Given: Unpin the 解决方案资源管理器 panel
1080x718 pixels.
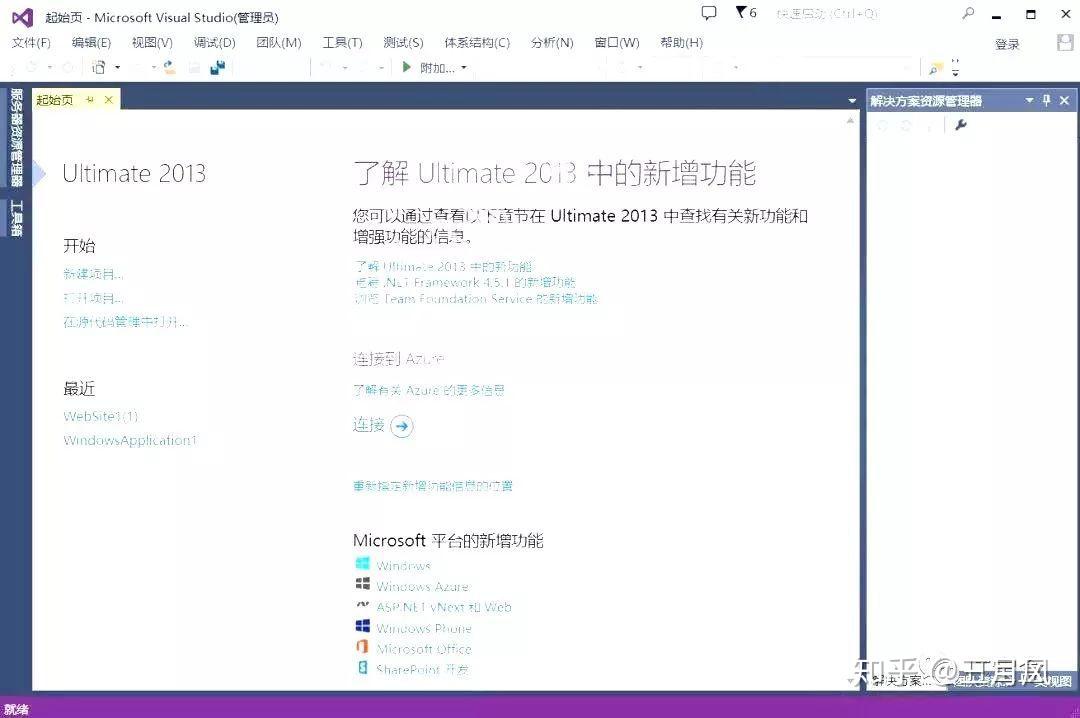Looking at the screenshot, I should click(x=1046, y=100).
